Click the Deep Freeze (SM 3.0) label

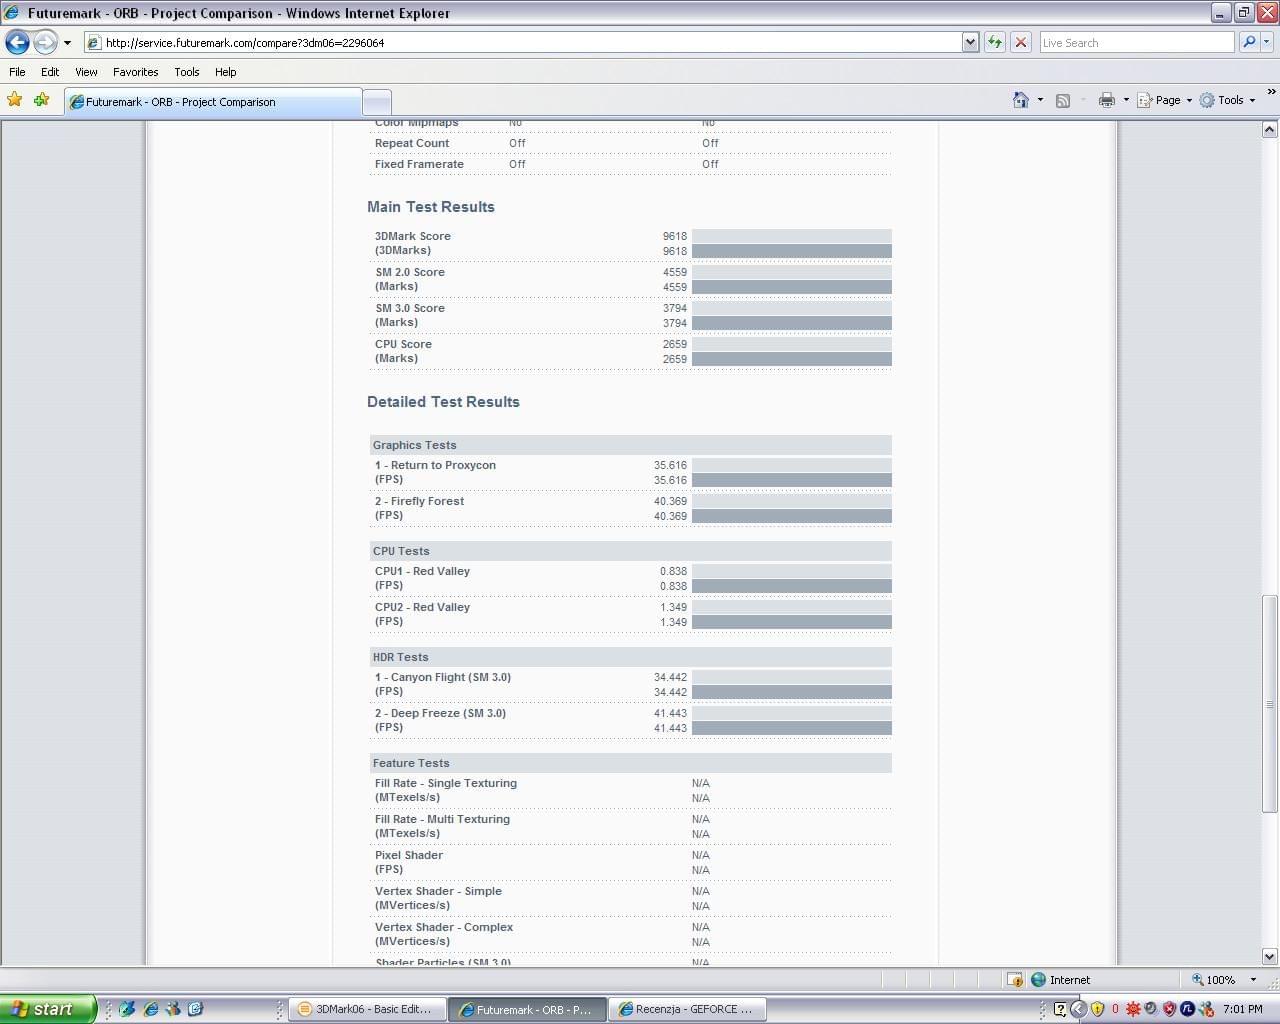coord(440,713)
